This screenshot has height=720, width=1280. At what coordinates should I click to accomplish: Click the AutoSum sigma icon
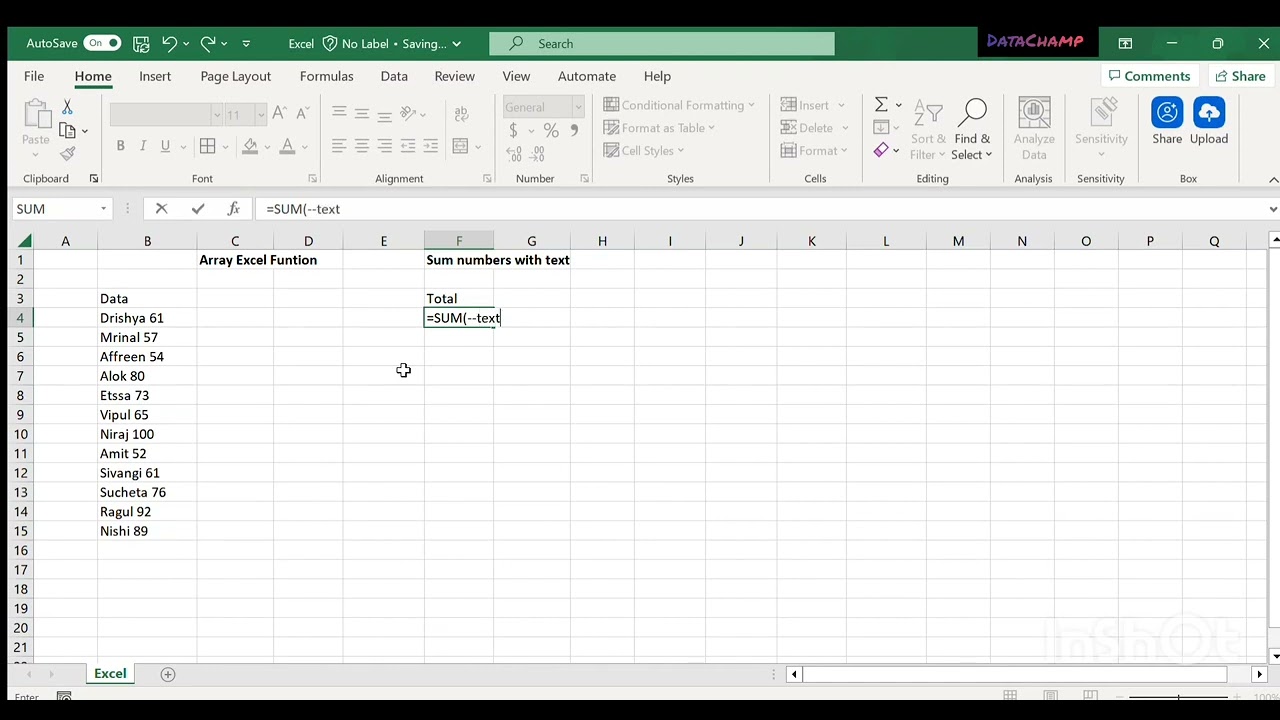pyautogui.click(x=881, y=105)
